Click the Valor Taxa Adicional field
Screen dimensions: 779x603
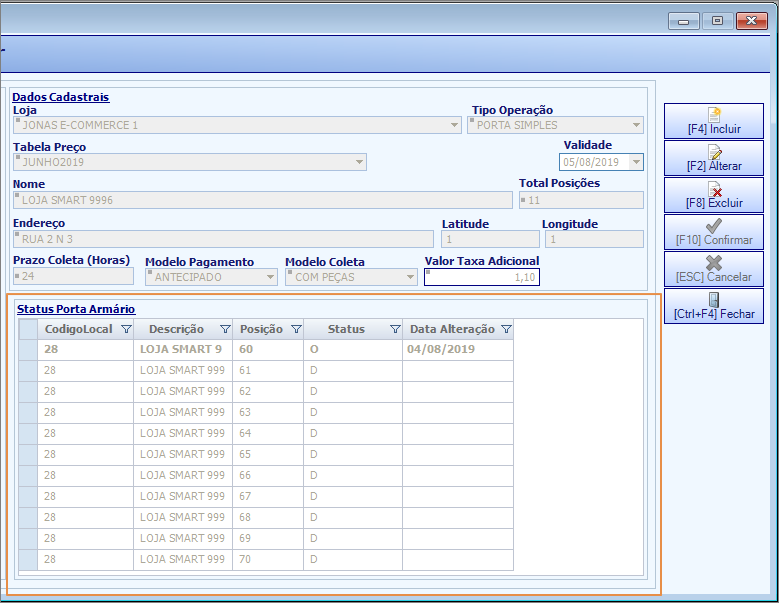481,277
